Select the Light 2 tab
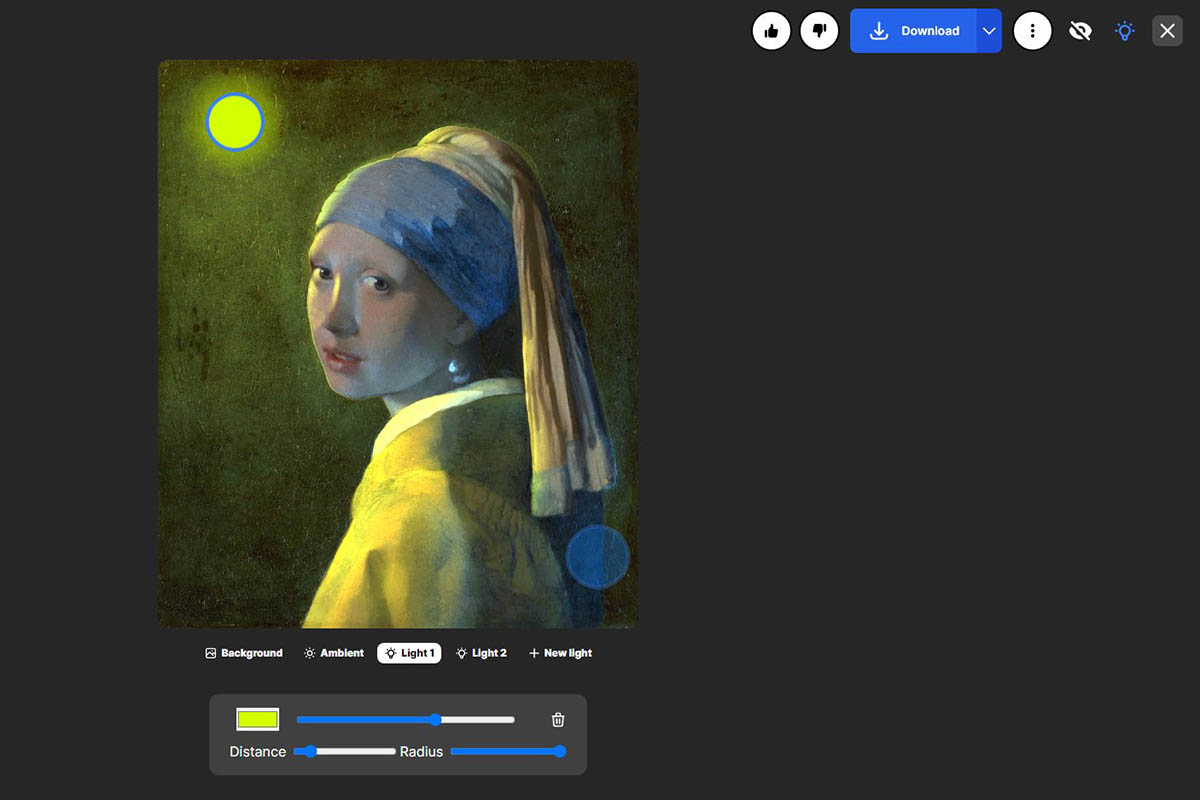This screenshot has height=800, width=1200. click(481, 653)
